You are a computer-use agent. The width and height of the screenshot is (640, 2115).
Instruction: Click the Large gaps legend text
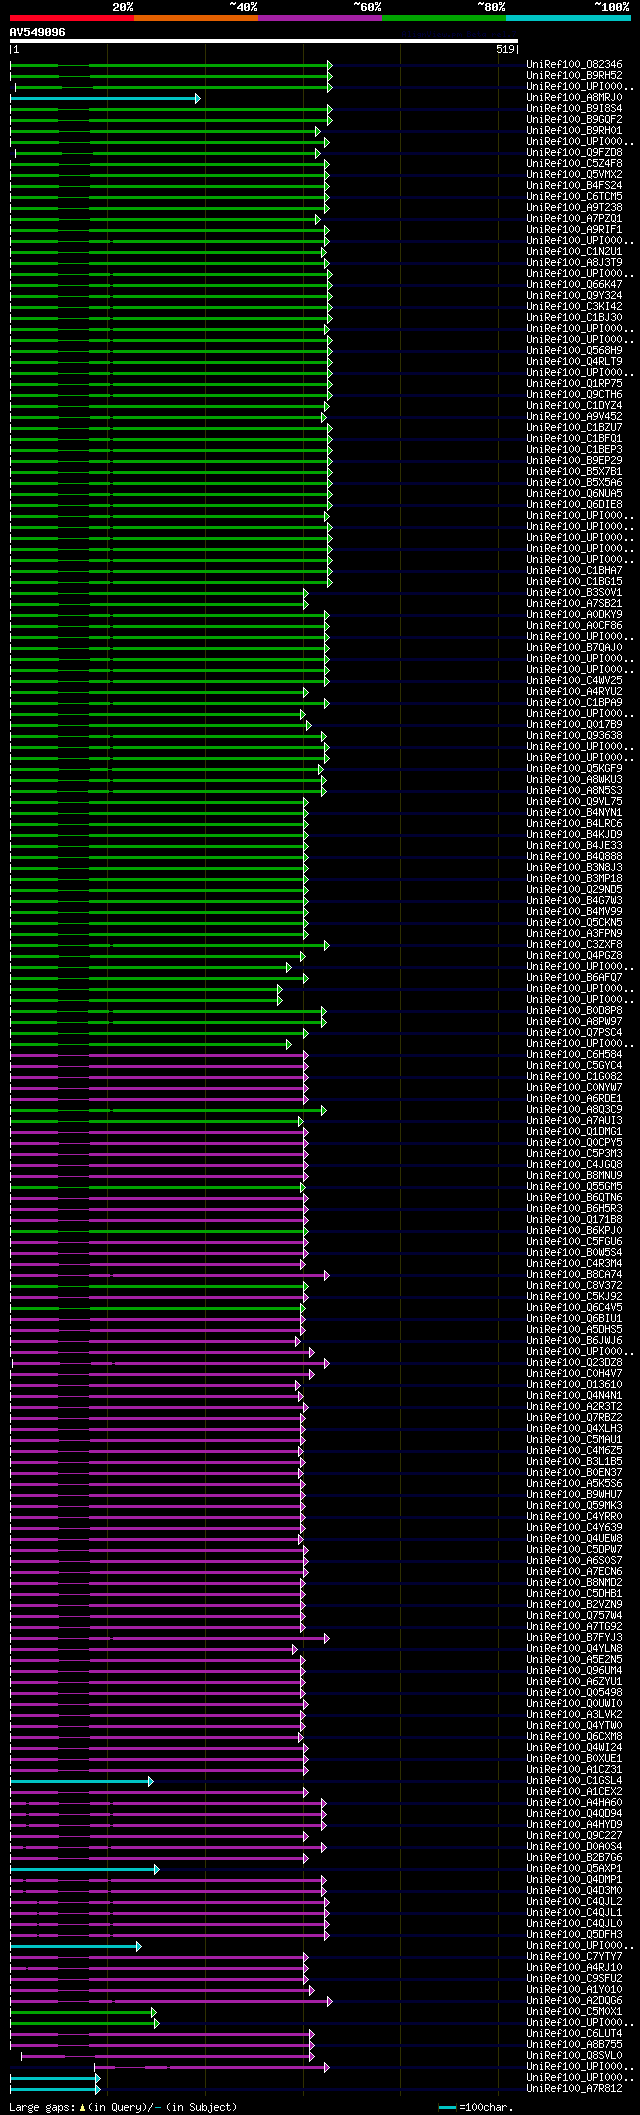click(123, 2107)
